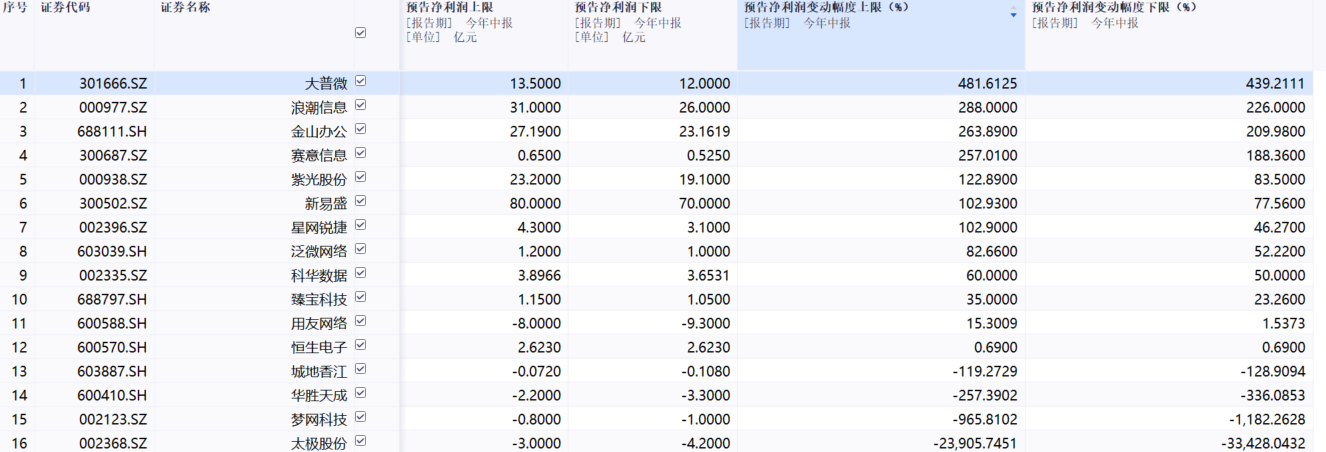Toggle the select-all checkbox in header
This screenshot has width=1326, height=452.
pos(360,33)
